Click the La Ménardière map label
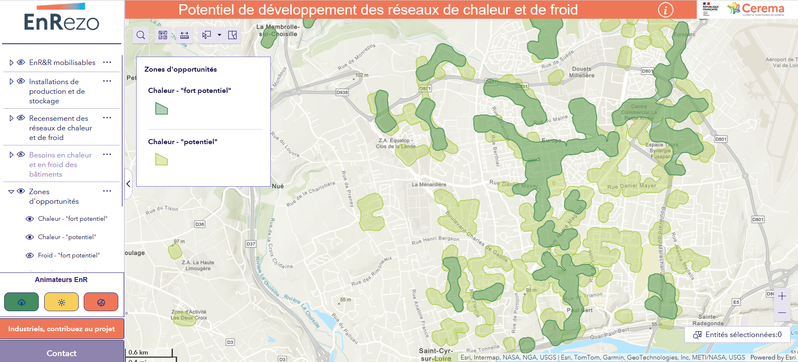798x362 pixels. pyautogui.click(x=429, y=184)
